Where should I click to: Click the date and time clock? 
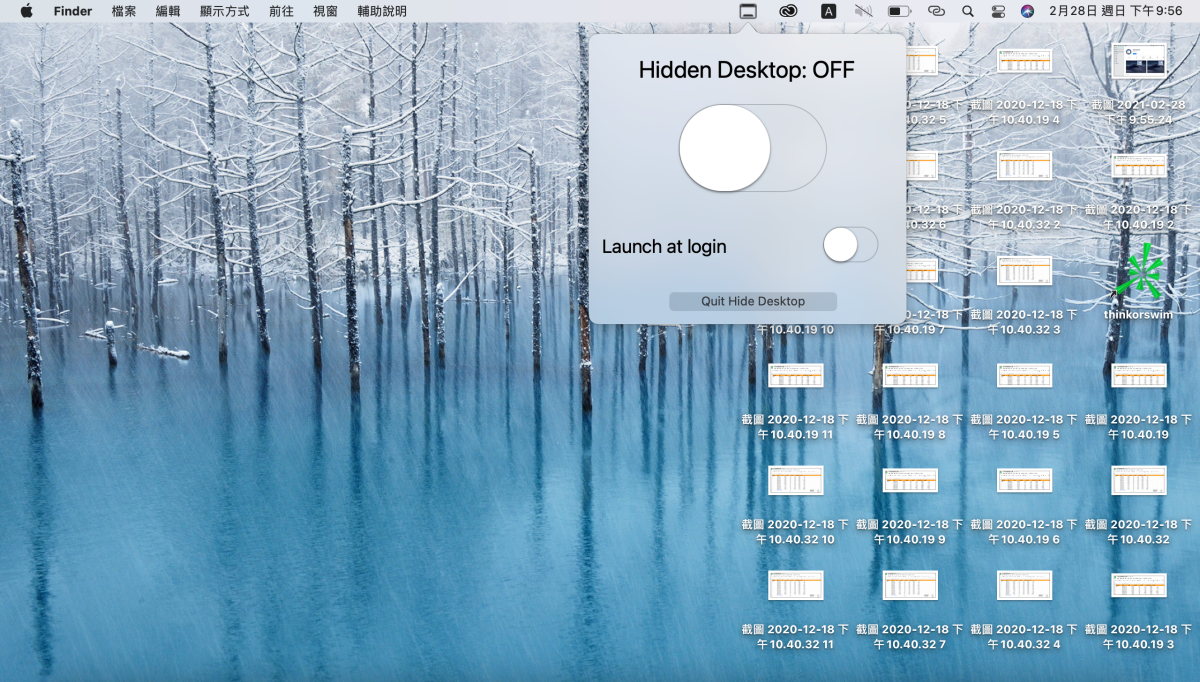[x=1115, y=11]
